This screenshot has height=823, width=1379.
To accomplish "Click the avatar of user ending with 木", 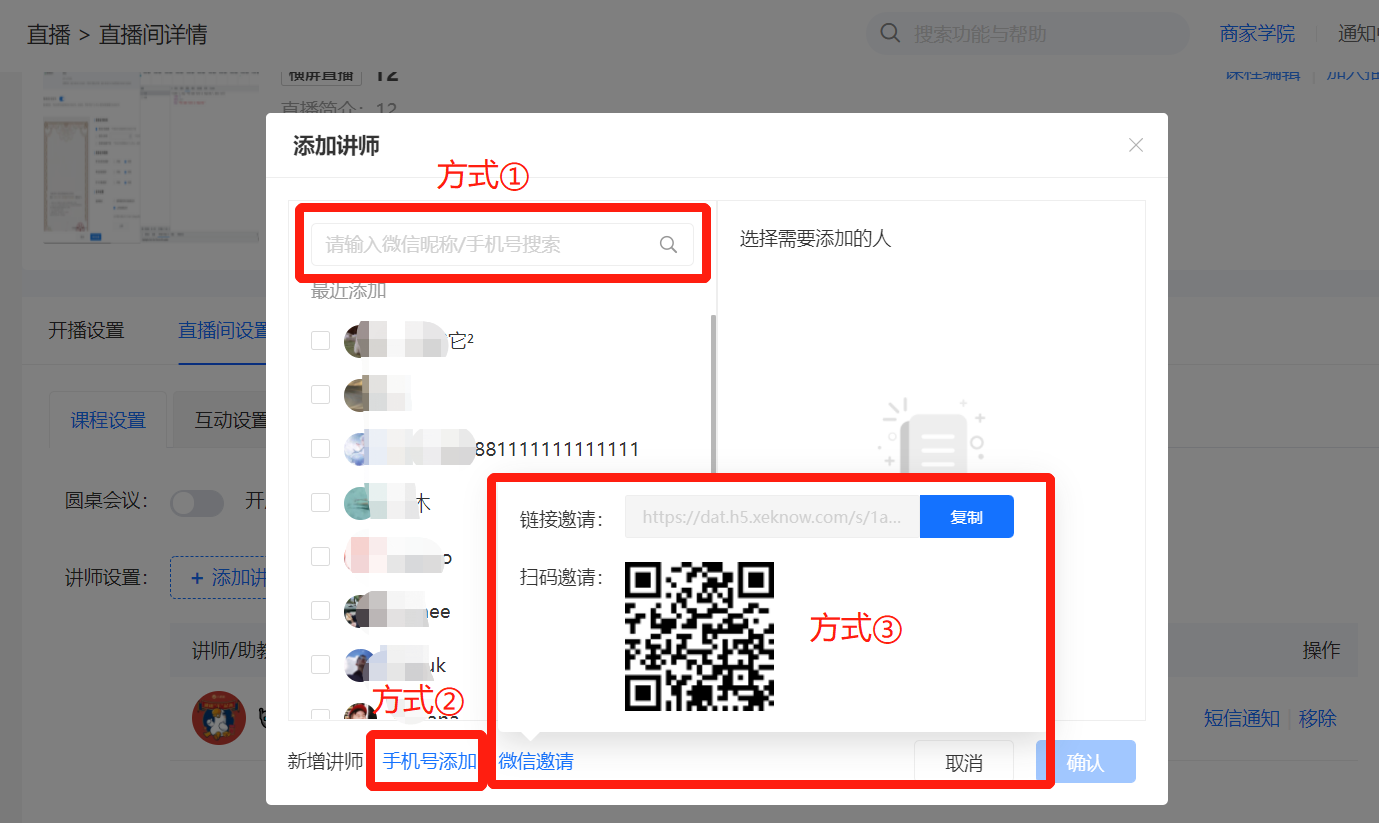I will [x=360, y=503].
